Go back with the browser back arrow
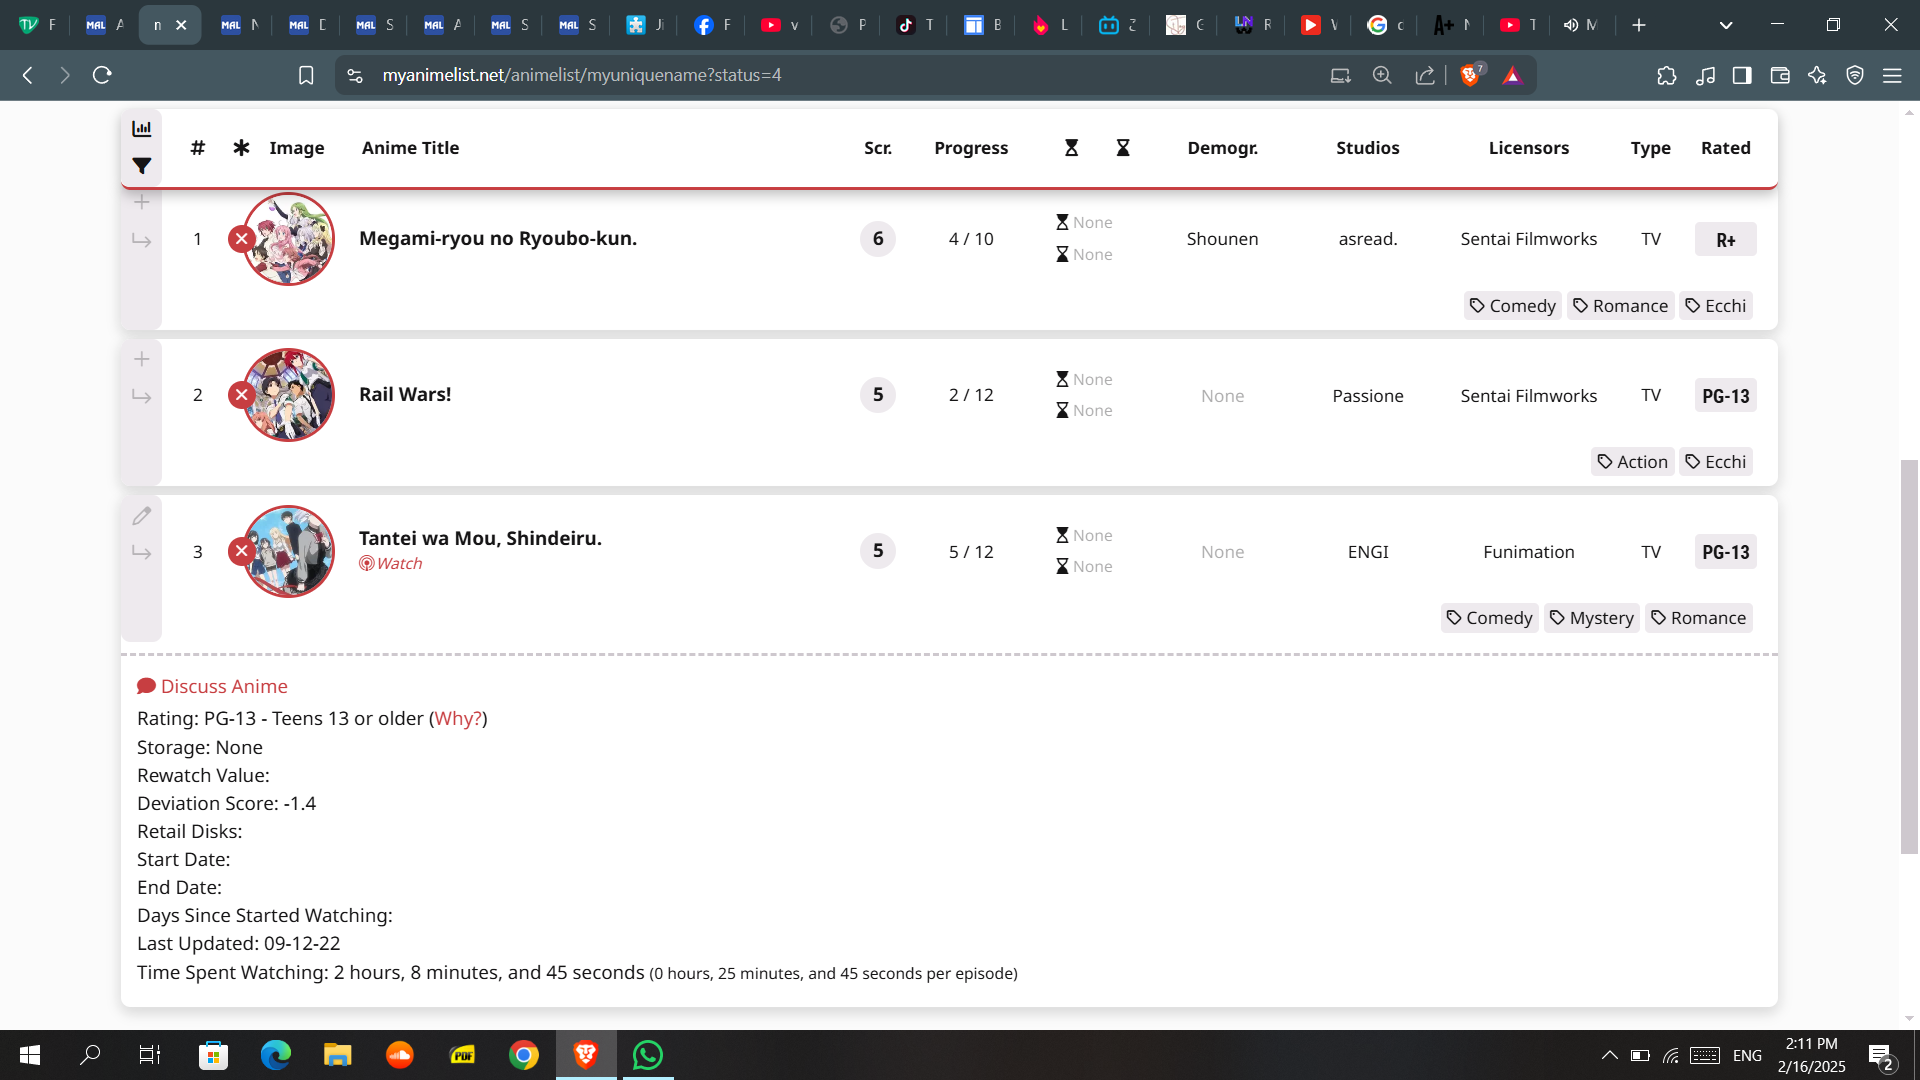The width and height of the screenshot is (1920, 1080). [x=28, y=75]
